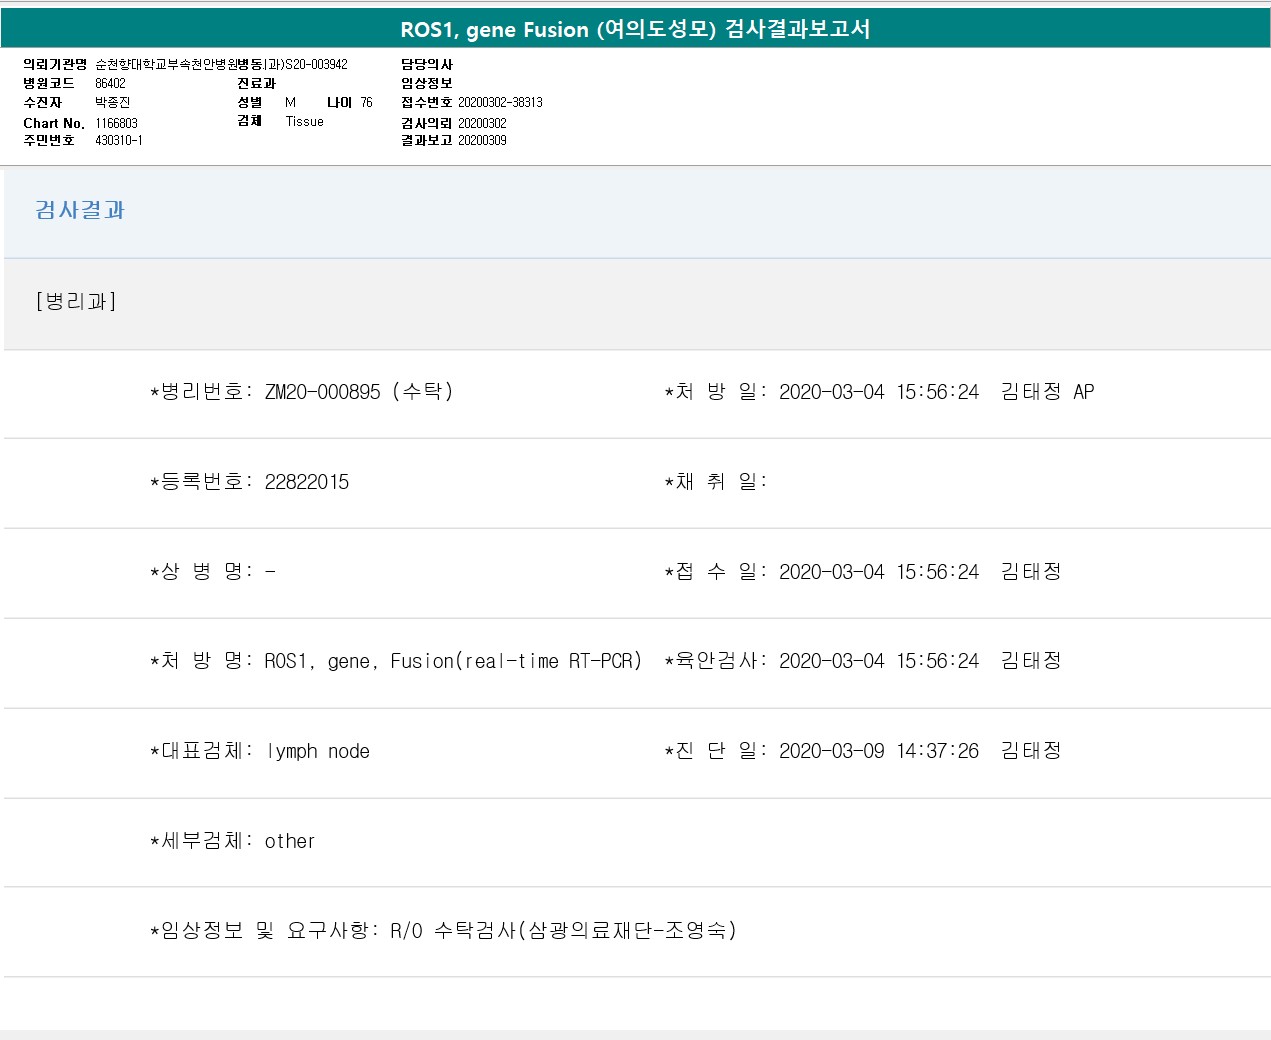Select the institution name '순천향대학교부속천안병원'
This screenshot has height=1040, width=1271.
click(x=165, y=65)
